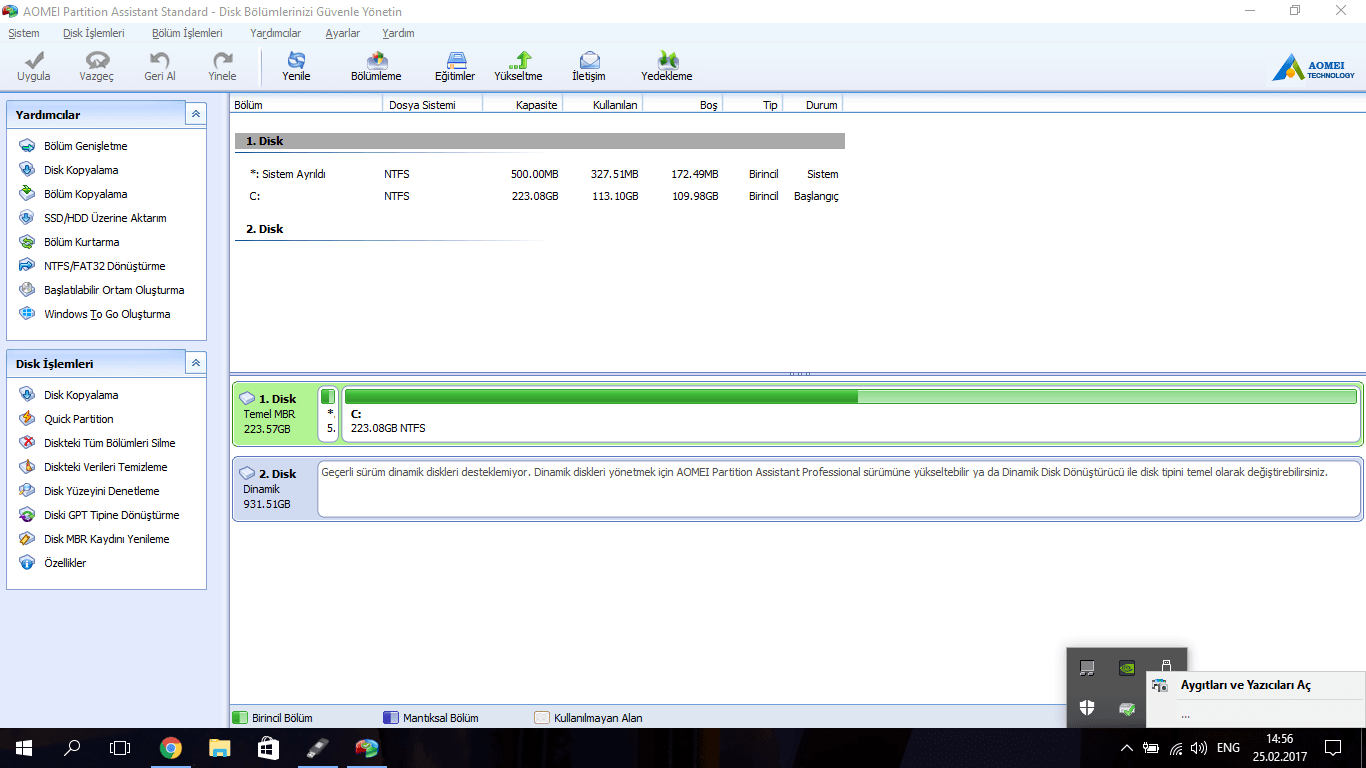Image resolution: width=1366 pixels, height=768 pixels.
Task: Launch the Bölüm Genişletme wizard
Action: pos(85,146)
